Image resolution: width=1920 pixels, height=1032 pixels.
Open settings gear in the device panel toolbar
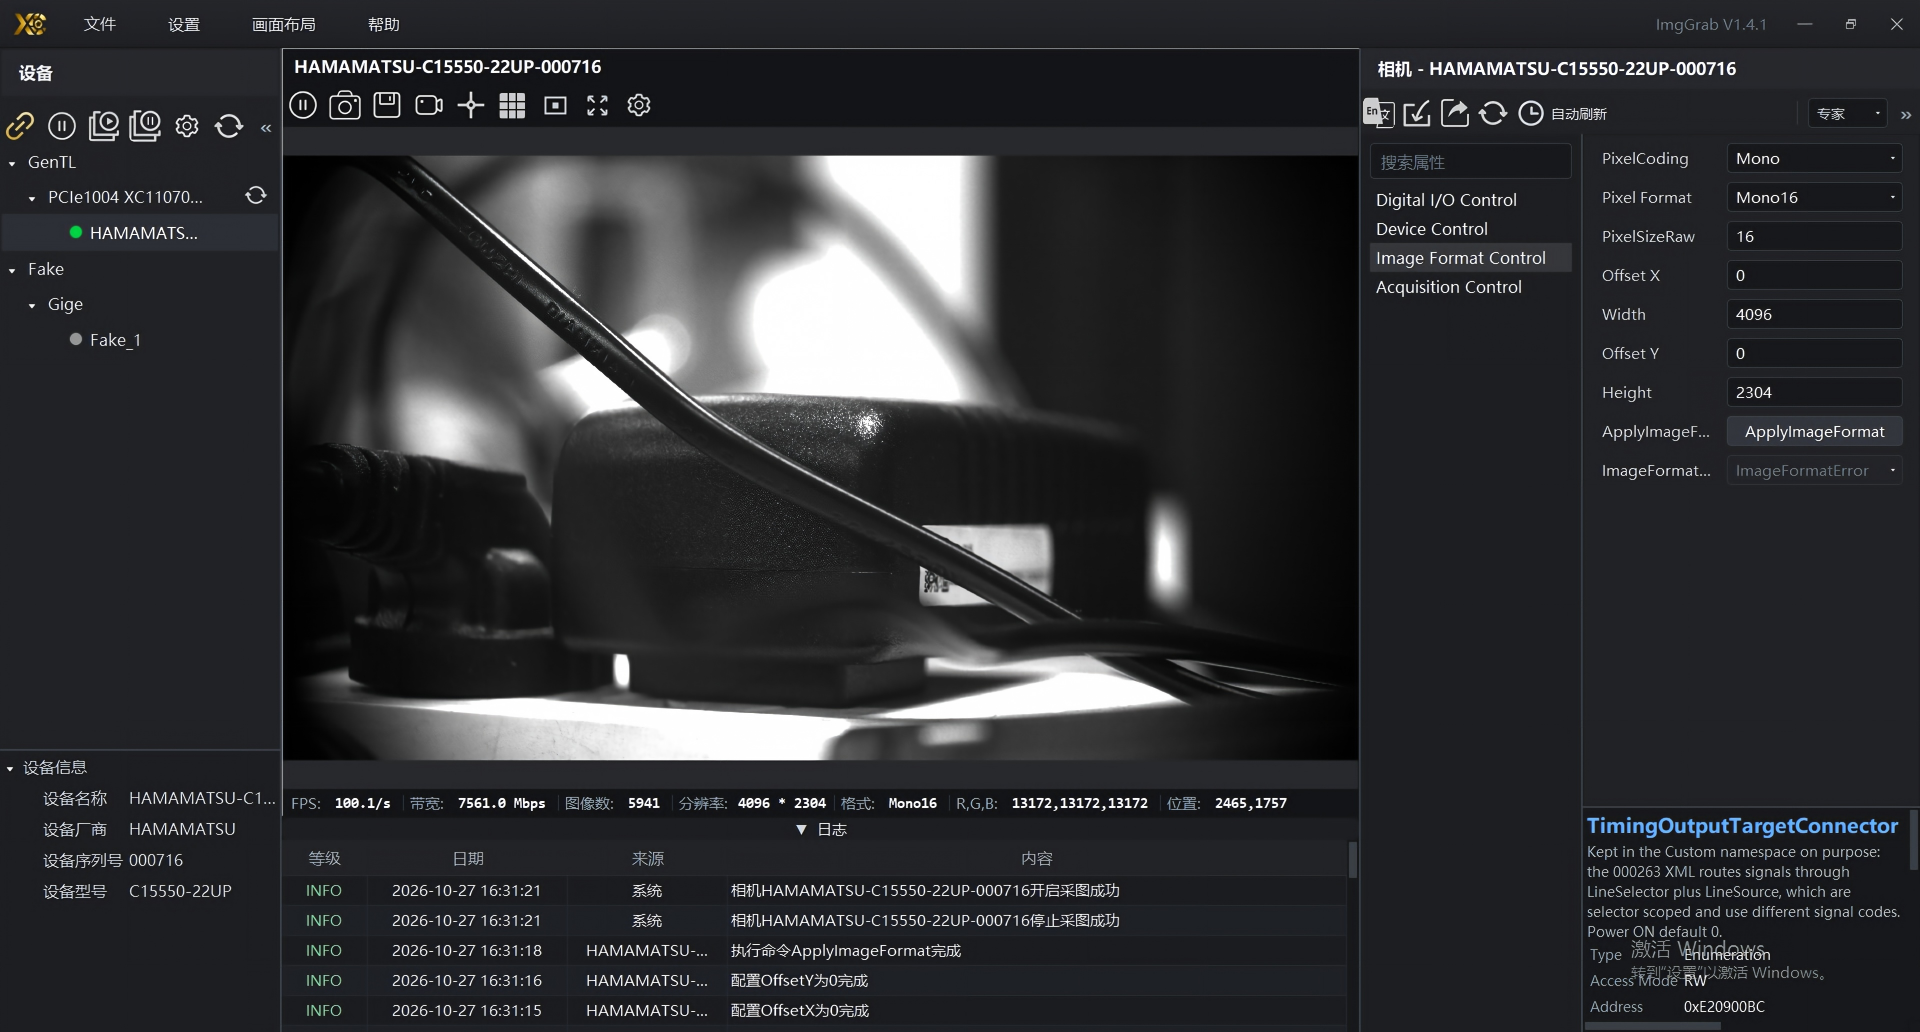(x=187, y=125)
